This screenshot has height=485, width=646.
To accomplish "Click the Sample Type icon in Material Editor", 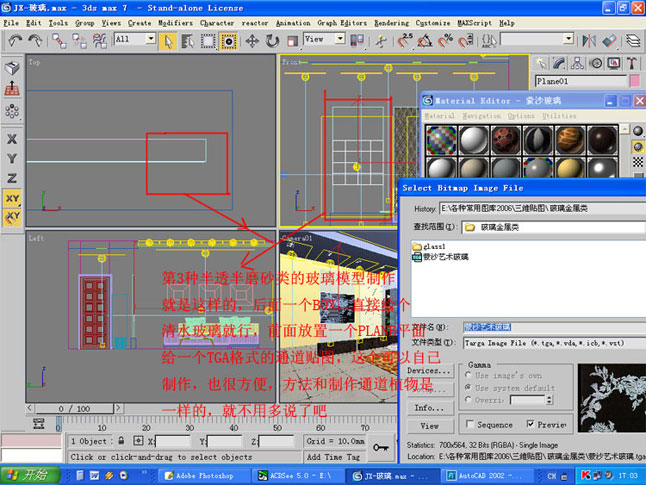I will (638, 131).
